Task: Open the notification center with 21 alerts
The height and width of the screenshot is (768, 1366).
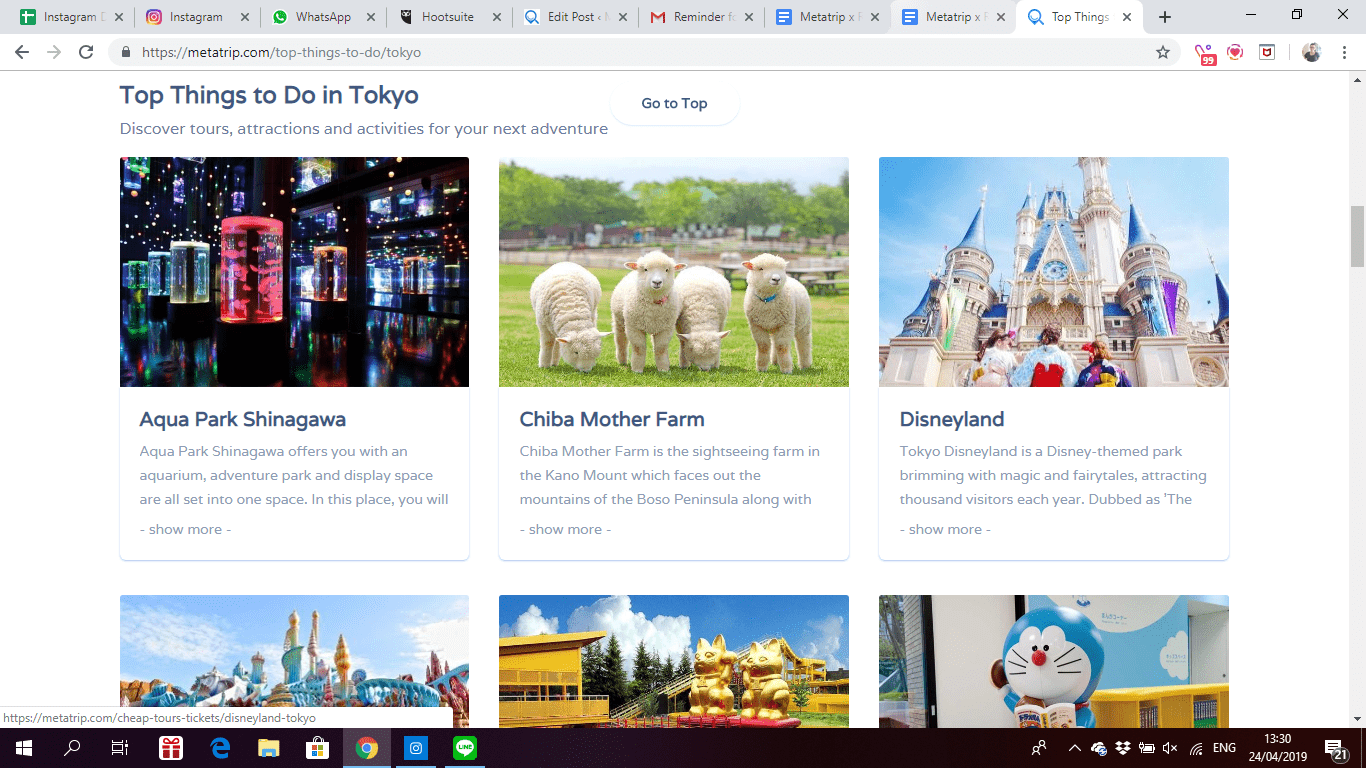Action: point(1336,749)
